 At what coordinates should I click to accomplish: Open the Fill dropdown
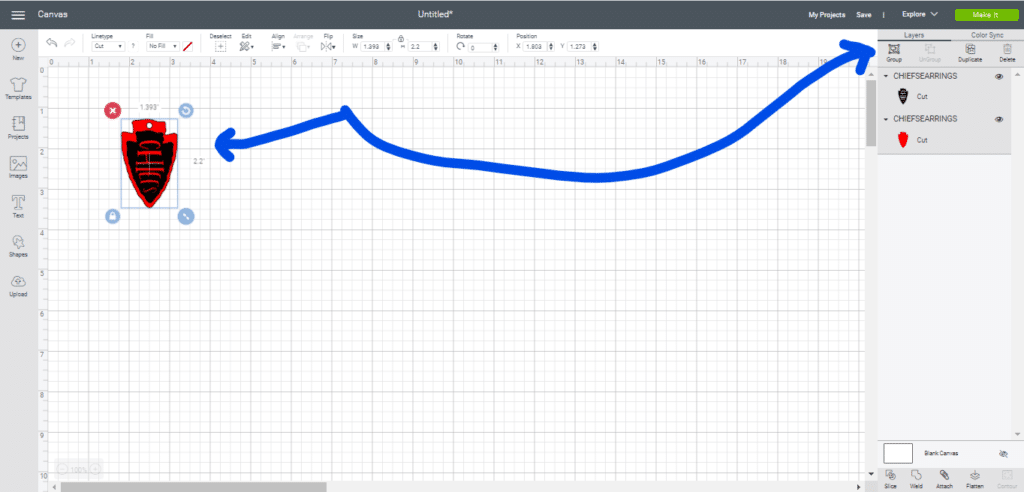click(x=162, y=46)
